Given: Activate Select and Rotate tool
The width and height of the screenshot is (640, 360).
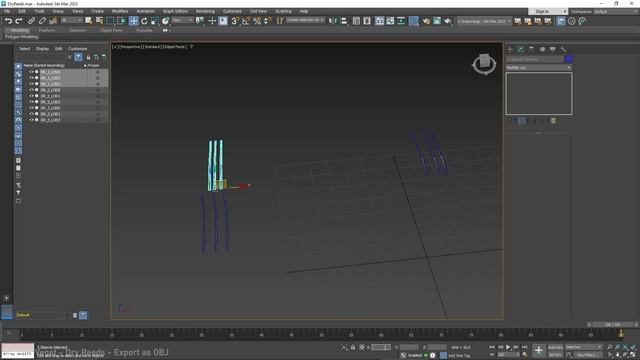Looking at the screenshot, I should (144, 21).
